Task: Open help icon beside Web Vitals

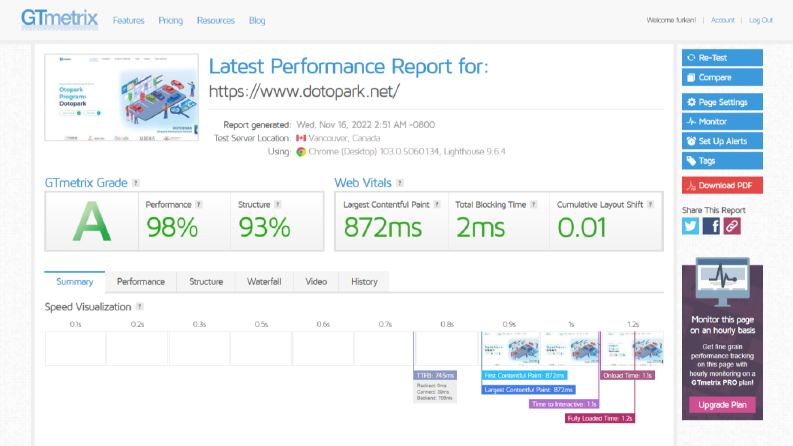Action: pos(400,183)
